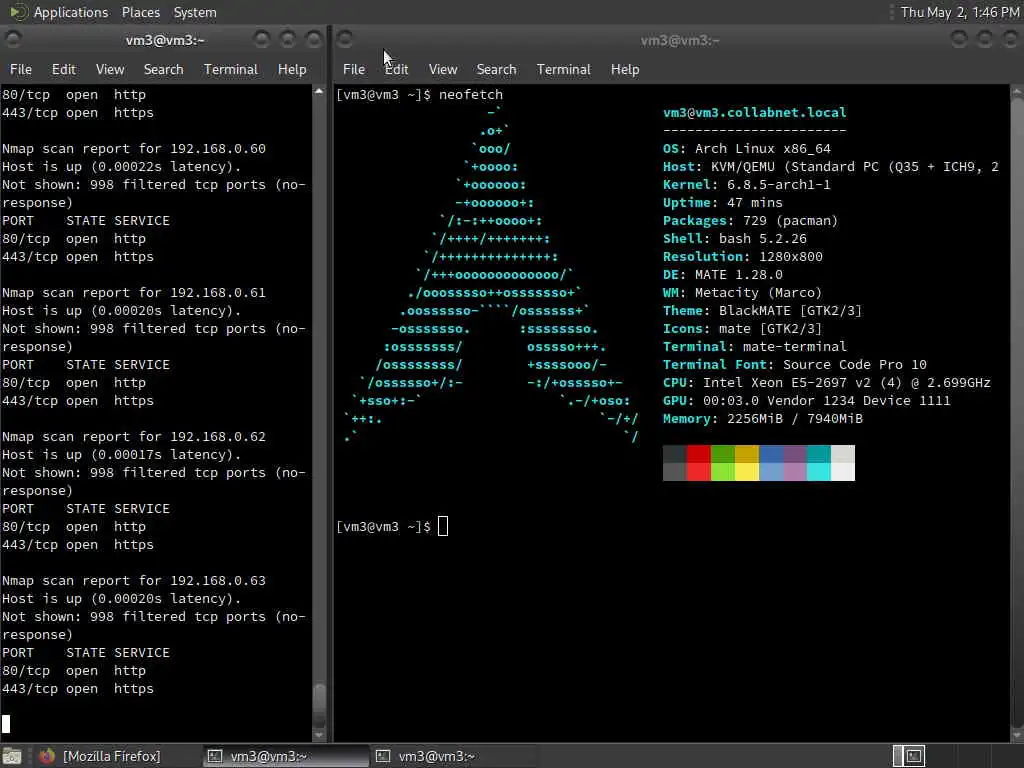Click the left terminal scrollbar up arrow
The image size is (1024, 768).
(319, 92)
